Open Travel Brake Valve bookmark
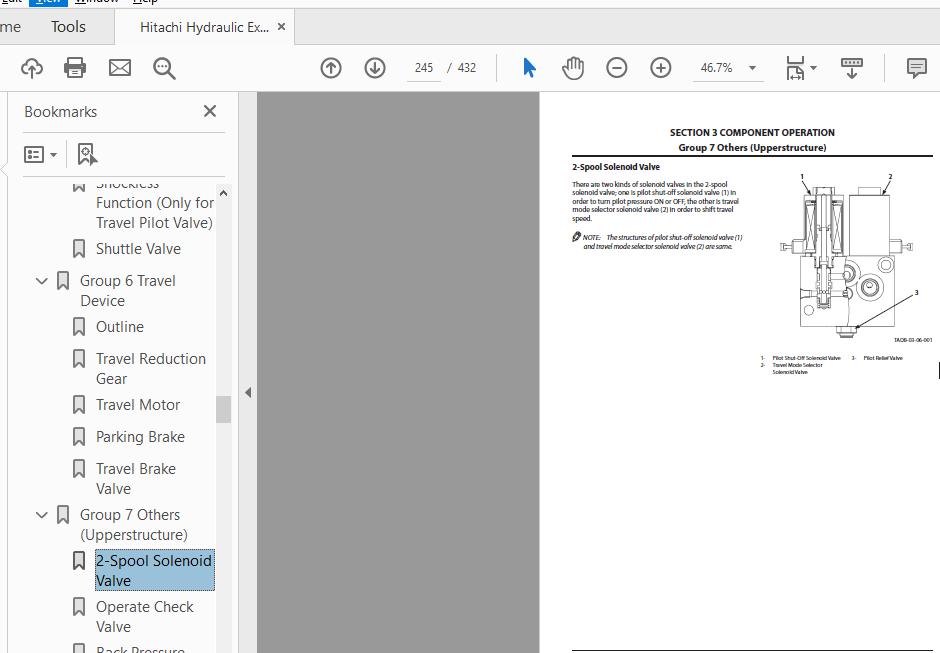Image resolution: width=940 pixels, height=653 pixels. [135, 479]
